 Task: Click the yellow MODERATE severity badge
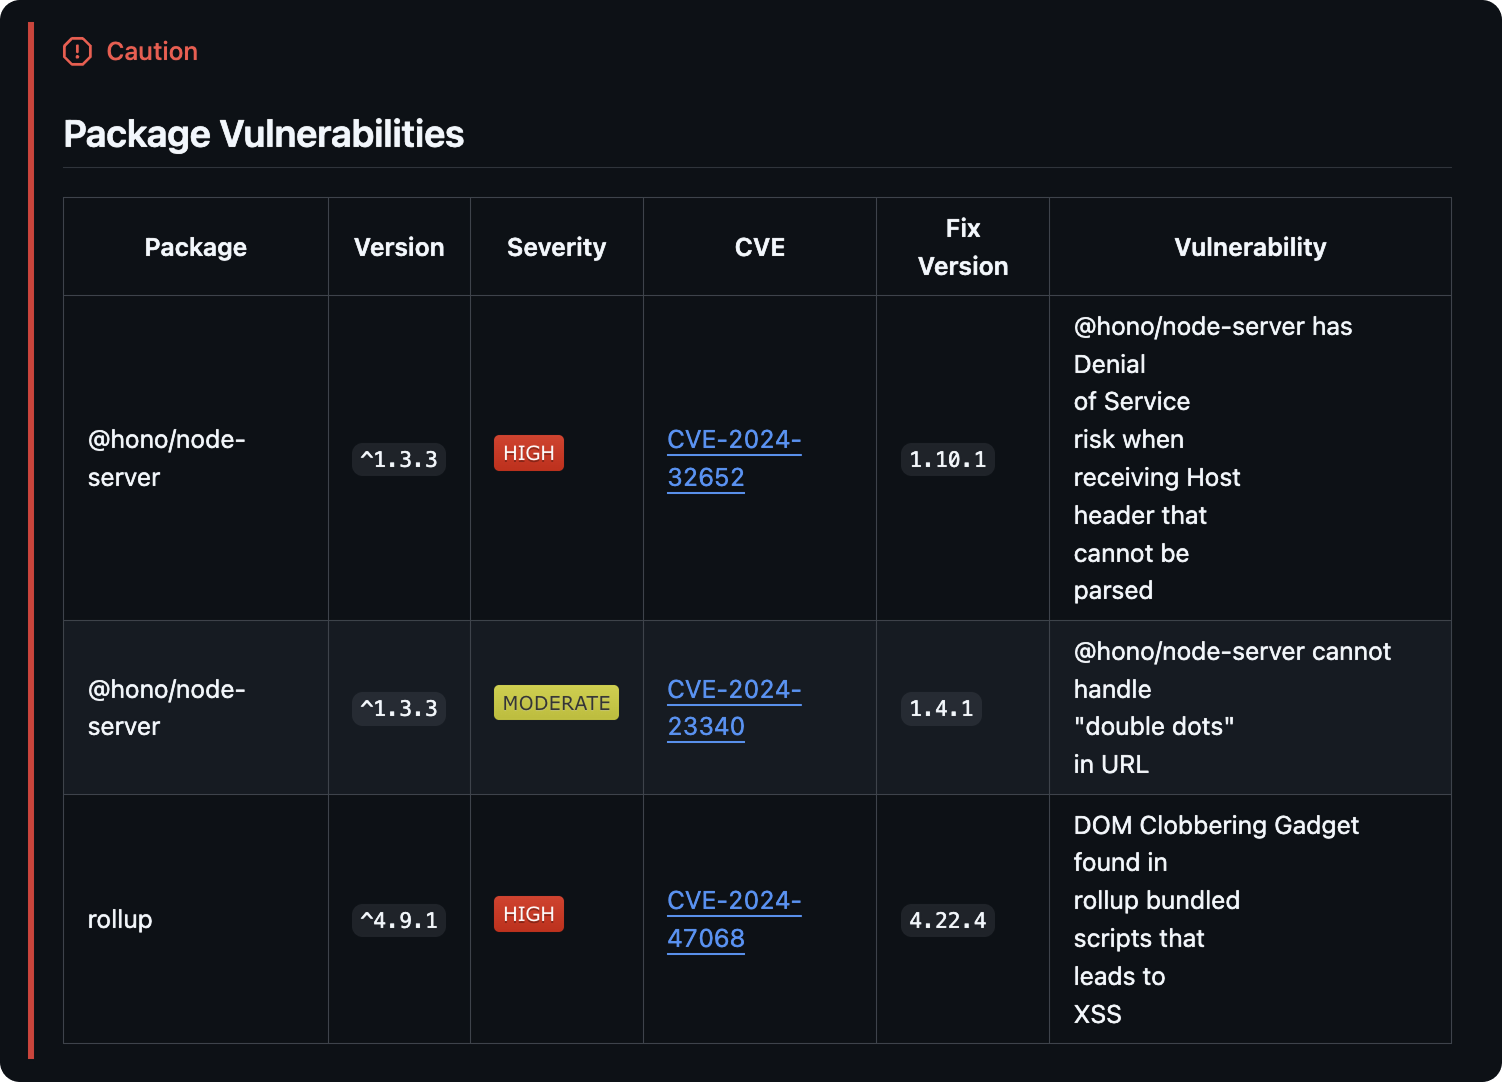[556, 703]
